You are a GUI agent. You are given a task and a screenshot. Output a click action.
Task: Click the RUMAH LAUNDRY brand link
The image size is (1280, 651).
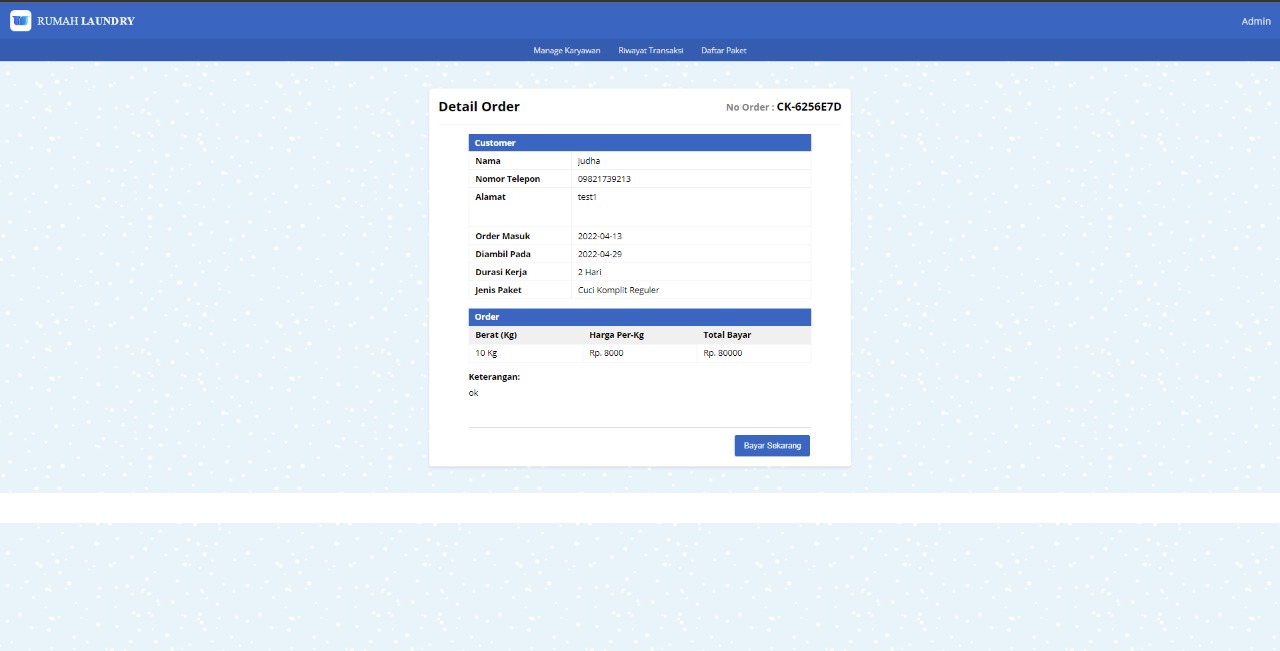pyautogui.click(x=85, y=20)
